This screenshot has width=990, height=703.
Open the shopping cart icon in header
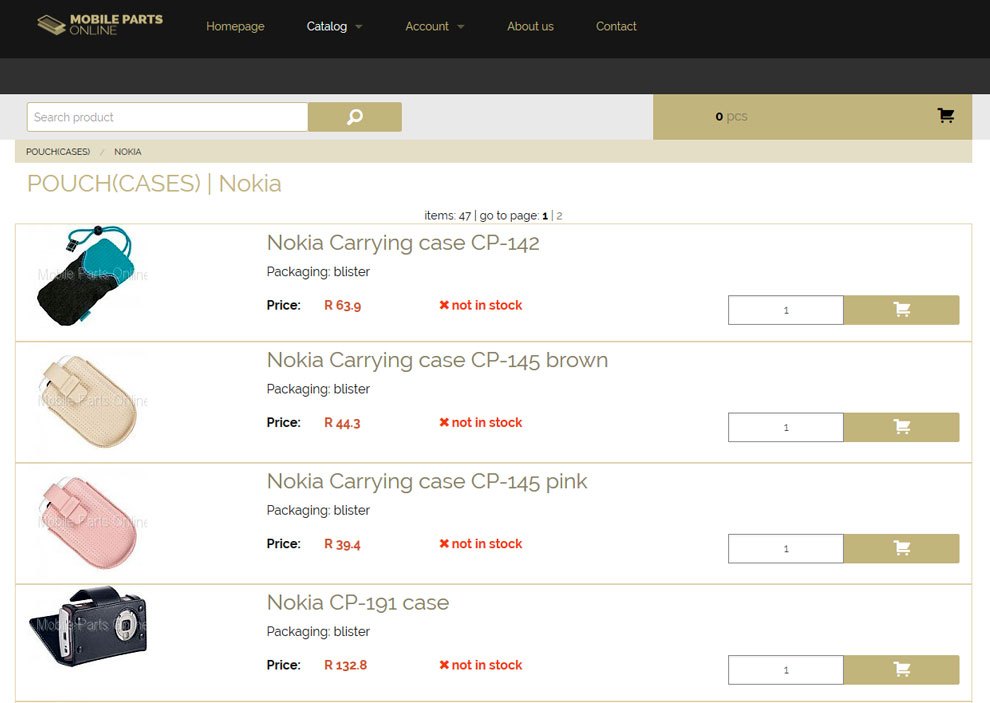coord(945,116)
